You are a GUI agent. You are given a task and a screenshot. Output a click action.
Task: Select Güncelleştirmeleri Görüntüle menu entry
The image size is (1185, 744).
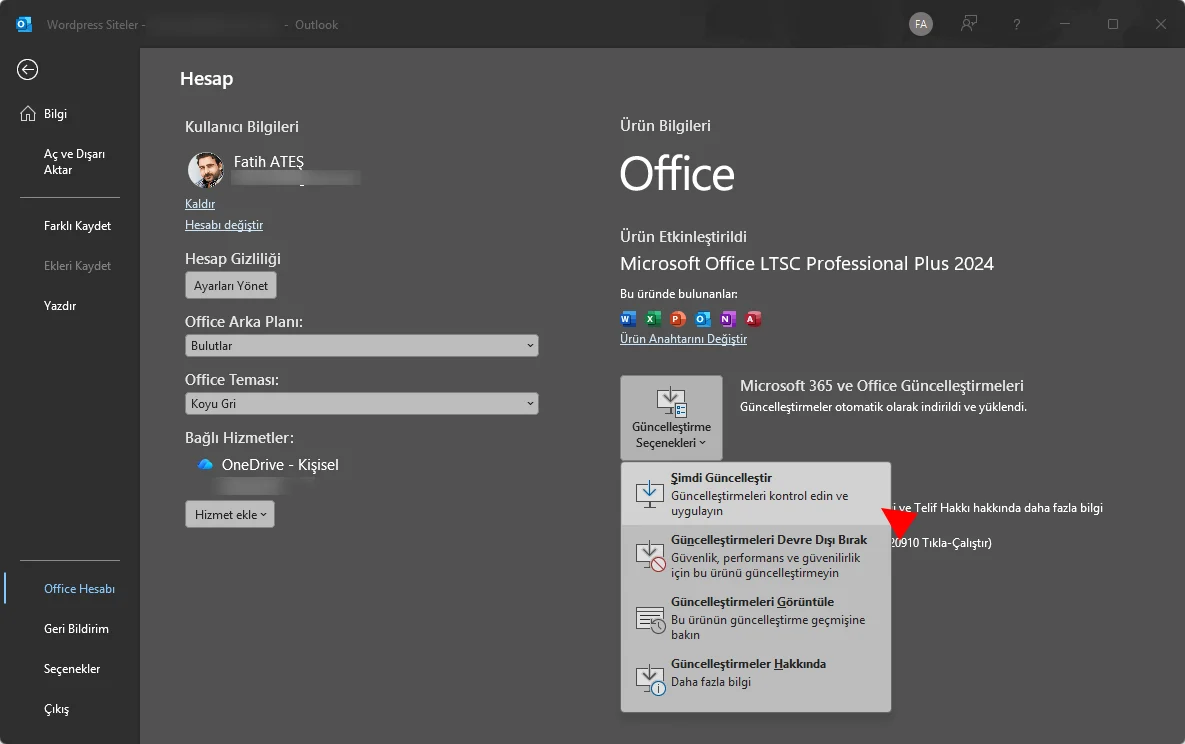click(x=756, y=618)
